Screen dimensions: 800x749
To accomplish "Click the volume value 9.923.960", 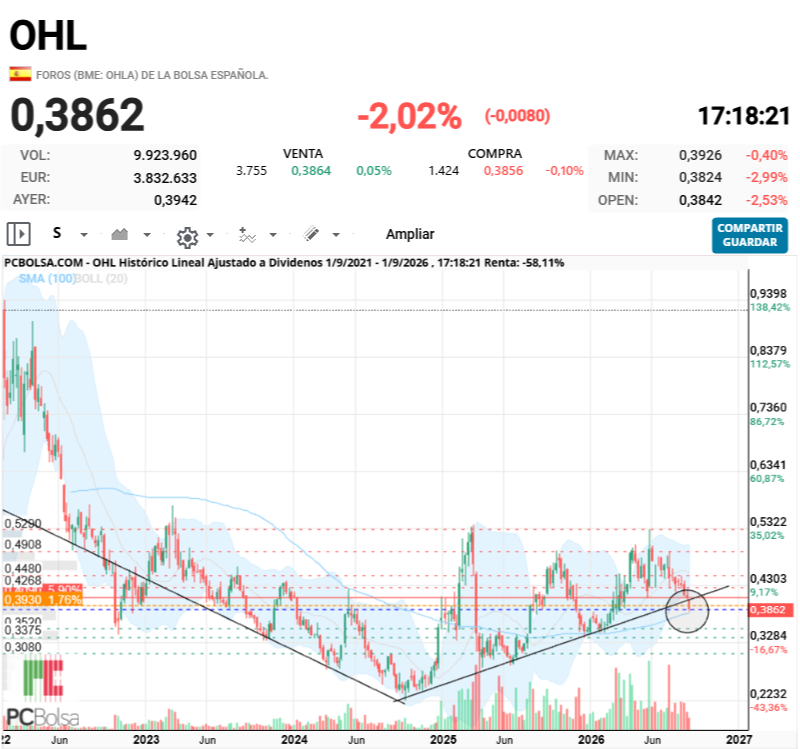I will coord(165,155).
